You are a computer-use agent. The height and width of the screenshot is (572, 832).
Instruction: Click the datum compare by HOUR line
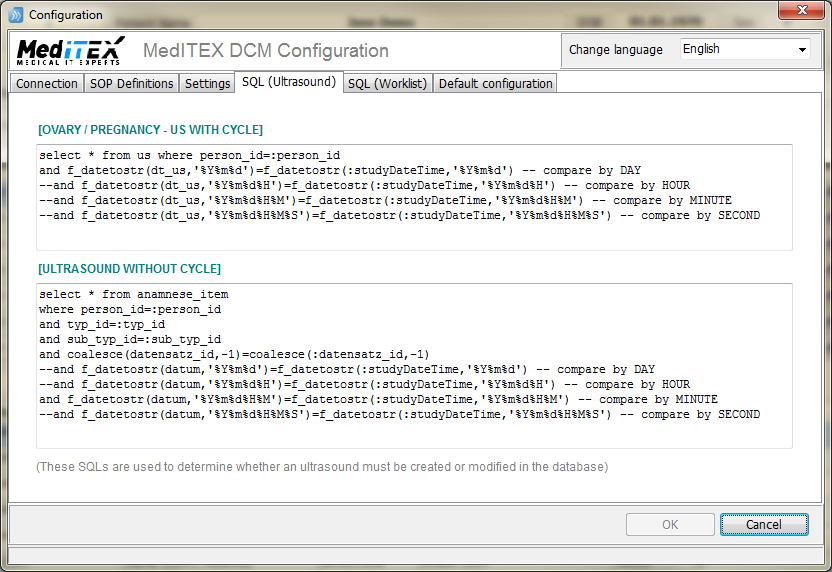365,384
